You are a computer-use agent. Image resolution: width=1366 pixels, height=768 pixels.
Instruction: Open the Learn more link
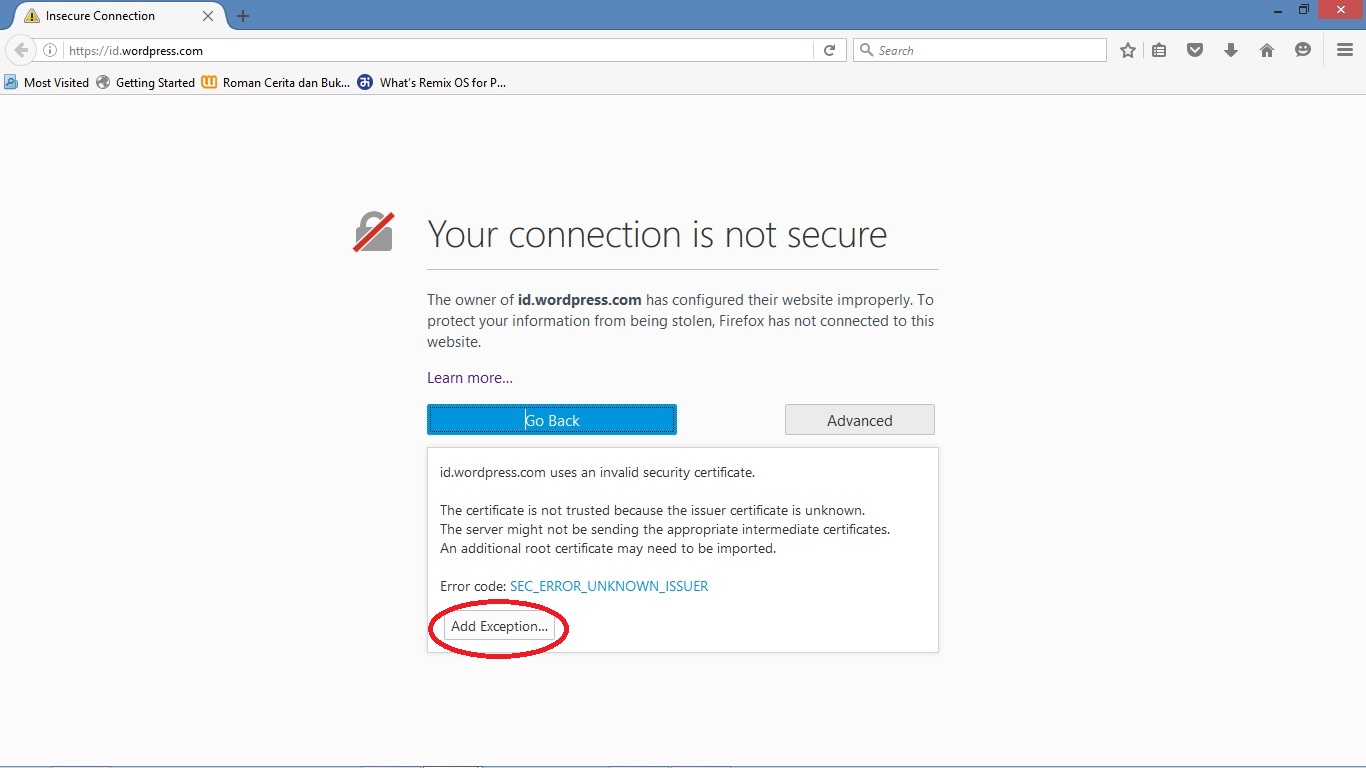[x=469, y=377]
